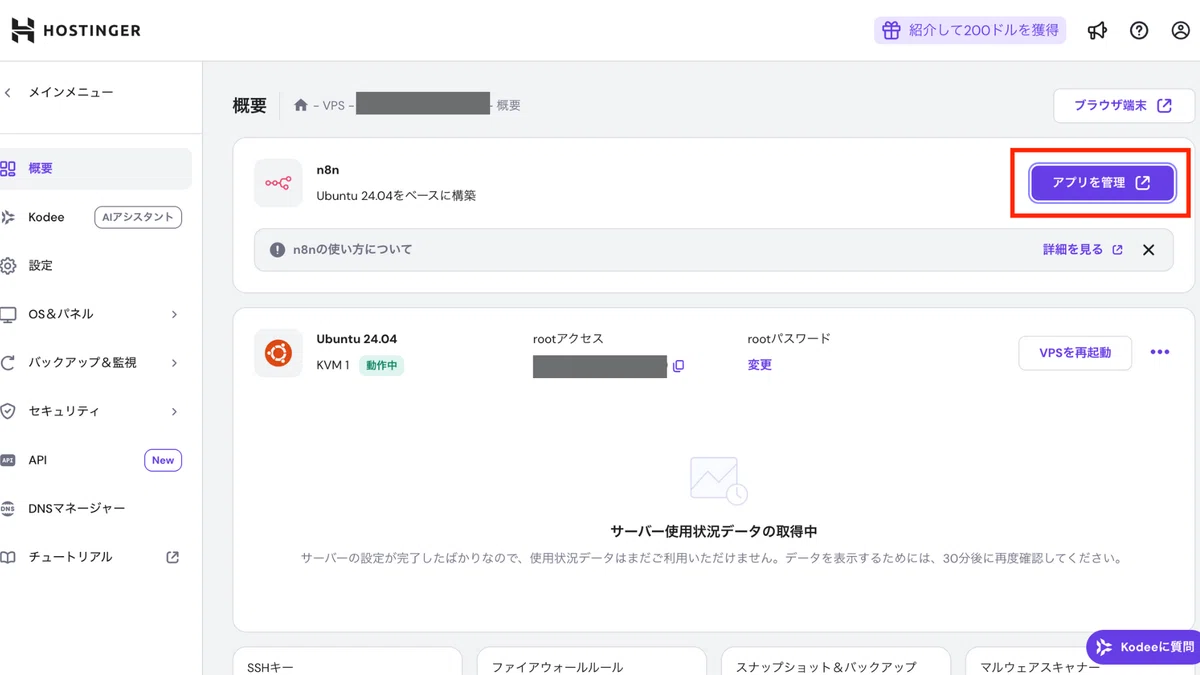Open the Kodeeに質問 chat button
This screenshot has height=675, width=1200.
[1144, 647]
